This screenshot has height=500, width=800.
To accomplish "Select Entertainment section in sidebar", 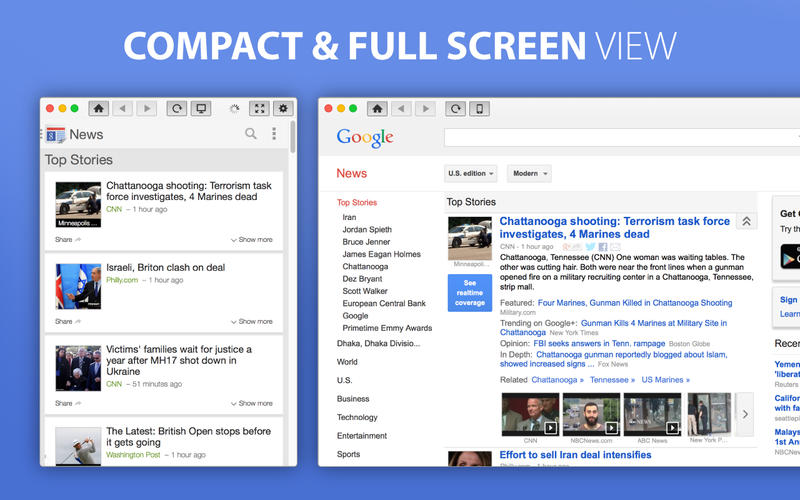I will pyautogui.click(x=362, y=436).
